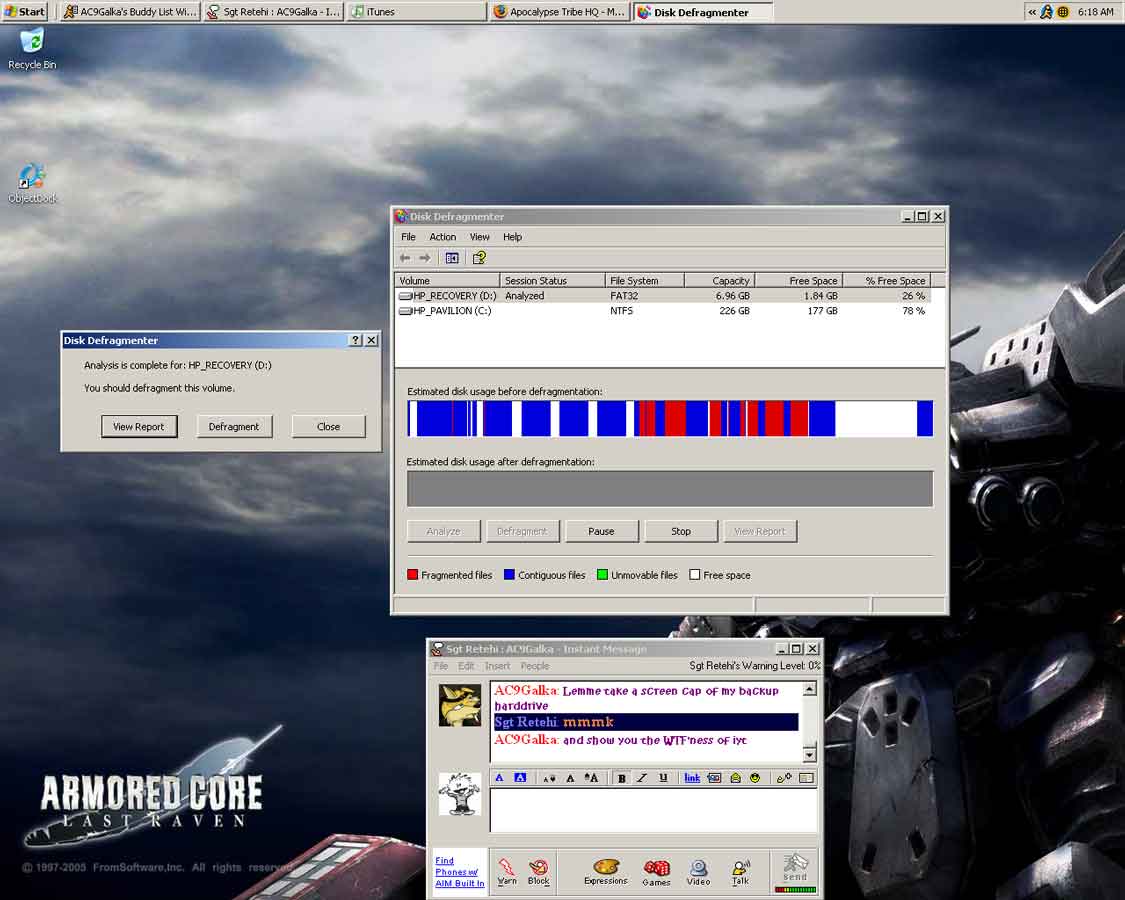Start a Video chat in AIM
The height and width of the screenshot is (900, 1125).
pos(698,872)
